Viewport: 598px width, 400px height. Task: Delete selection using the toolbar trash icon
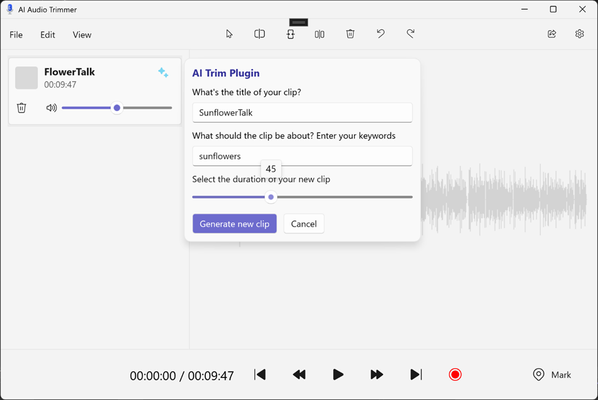pos(350,34)
